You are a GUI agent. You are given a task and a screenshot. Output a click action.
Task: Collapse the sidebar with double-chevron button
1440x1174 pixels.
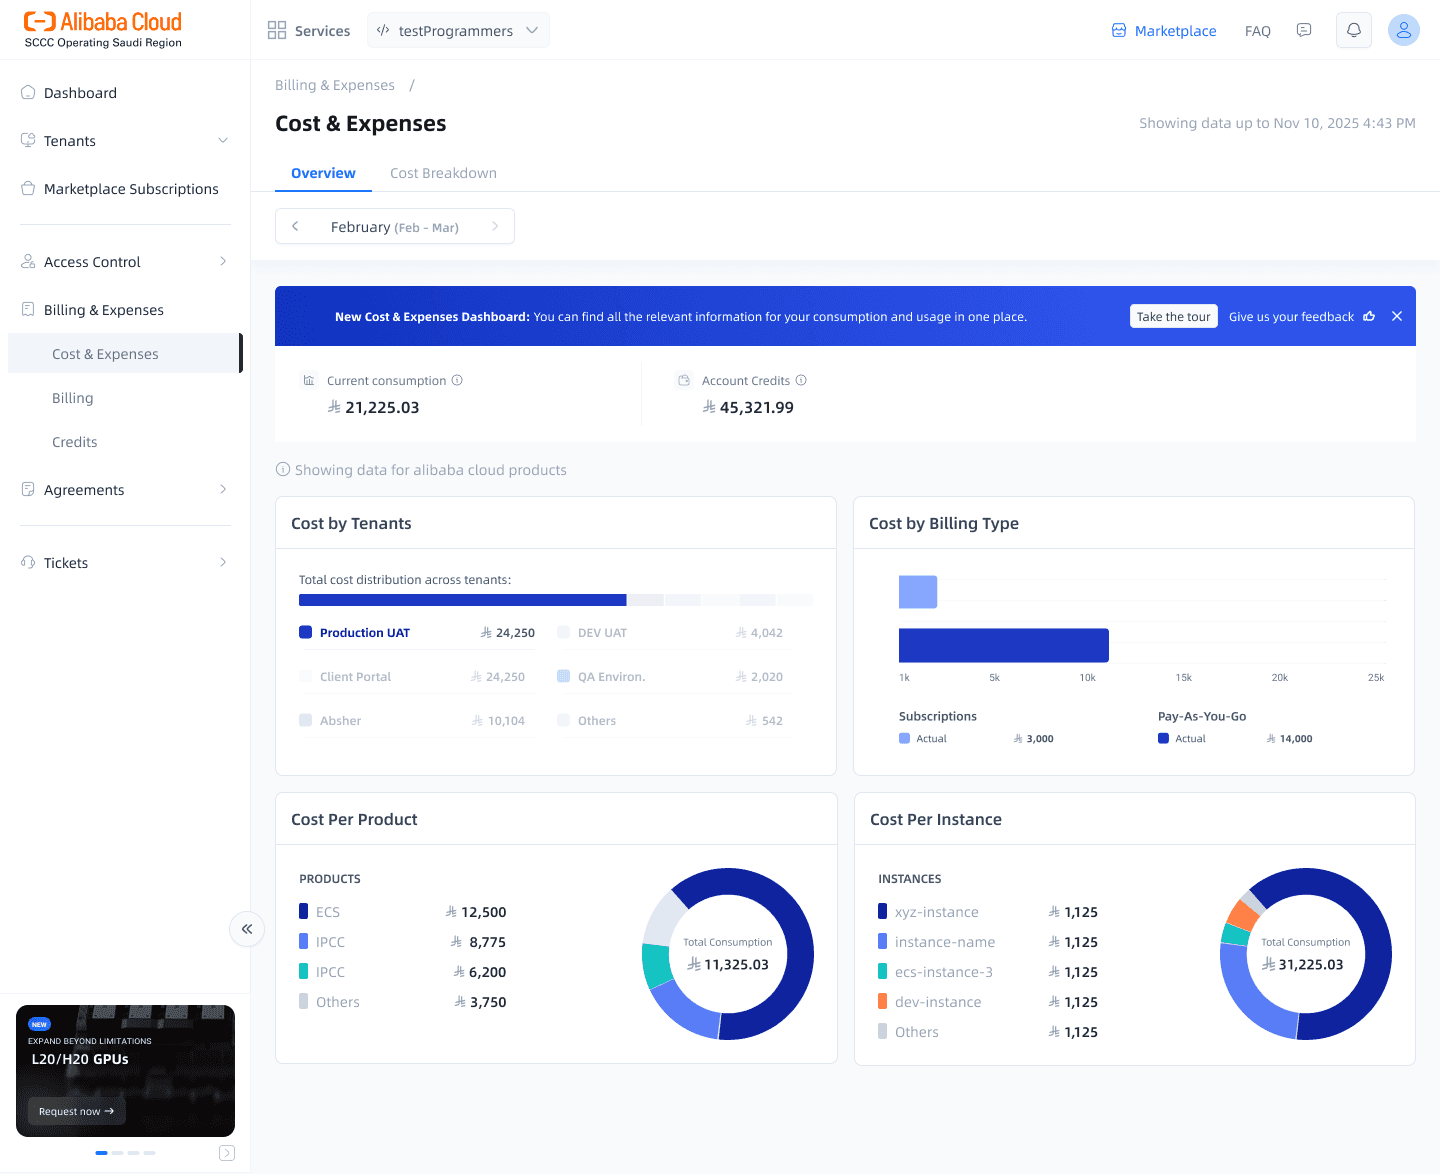pyautogui.click(x=247, y=929)
